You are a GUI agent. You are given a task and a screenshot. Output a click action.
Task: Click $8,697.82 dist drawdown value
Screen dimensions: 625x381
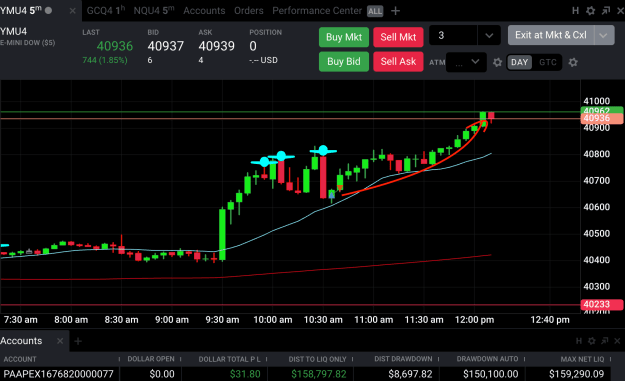tap(410, 374)
